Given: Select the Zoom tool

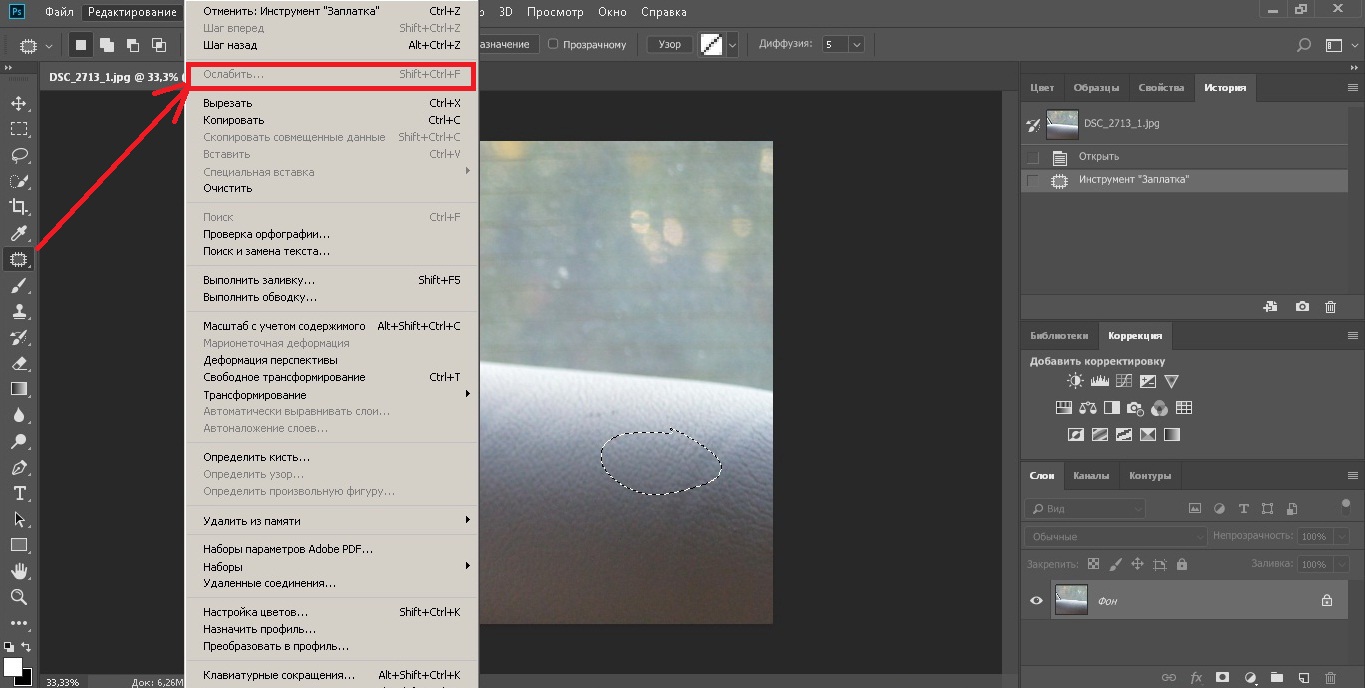Looking at the screenshot, I should point(19,597).
